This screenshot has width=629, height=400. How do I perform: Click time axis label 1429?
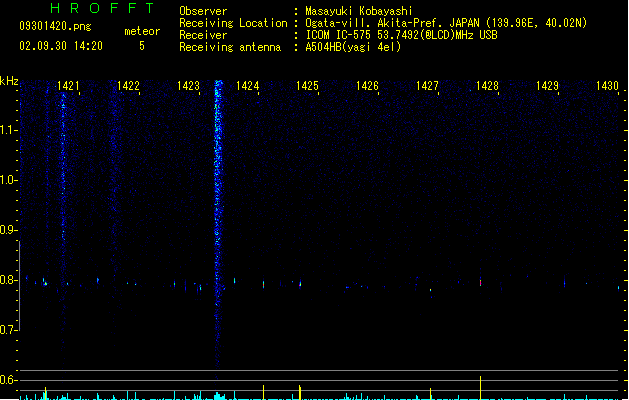pyautogui.click(x=547, y=86)
